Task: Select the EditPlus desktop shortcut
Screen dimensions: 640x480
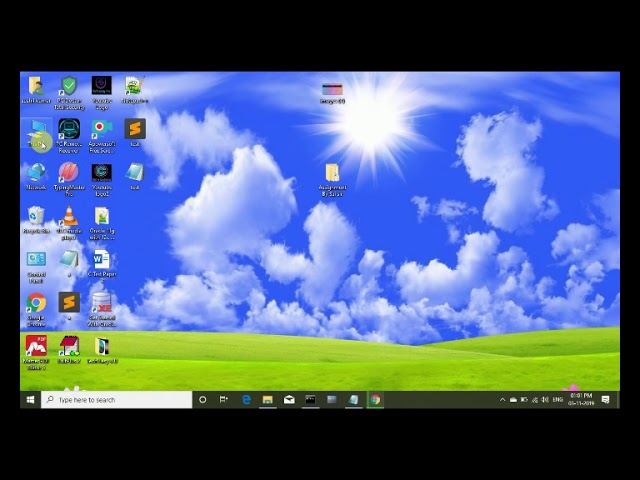Action: tap(69, 350)
